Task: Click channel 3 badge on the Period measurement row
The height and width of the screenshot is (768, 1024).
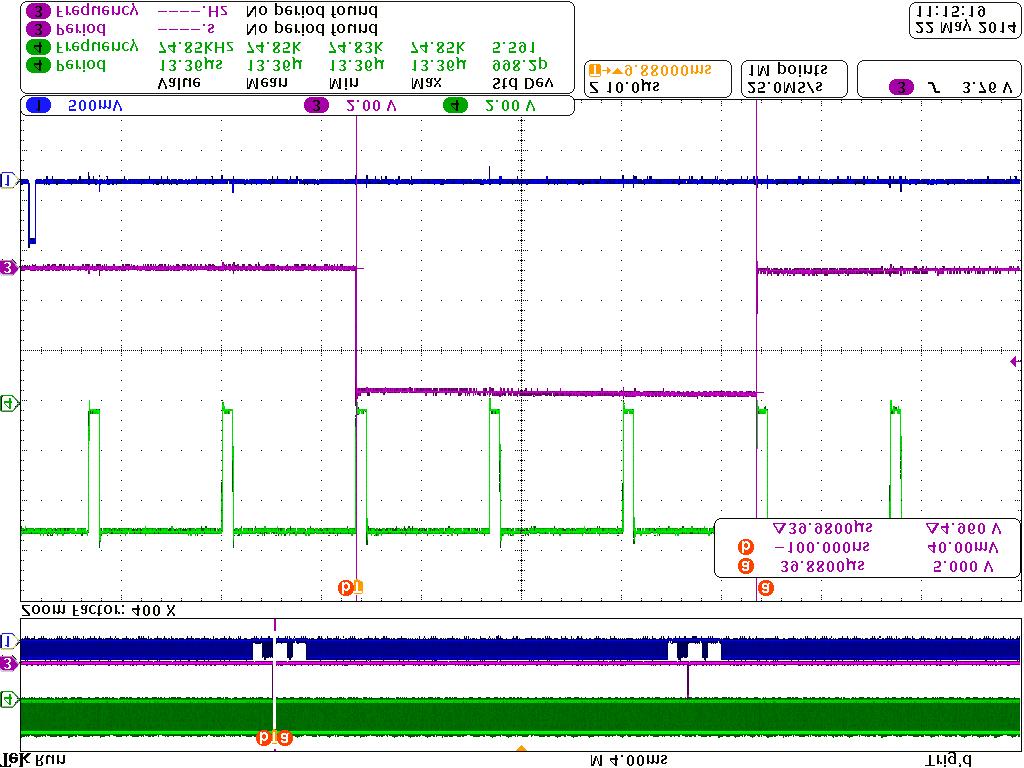Action: [x=39, y=29]
